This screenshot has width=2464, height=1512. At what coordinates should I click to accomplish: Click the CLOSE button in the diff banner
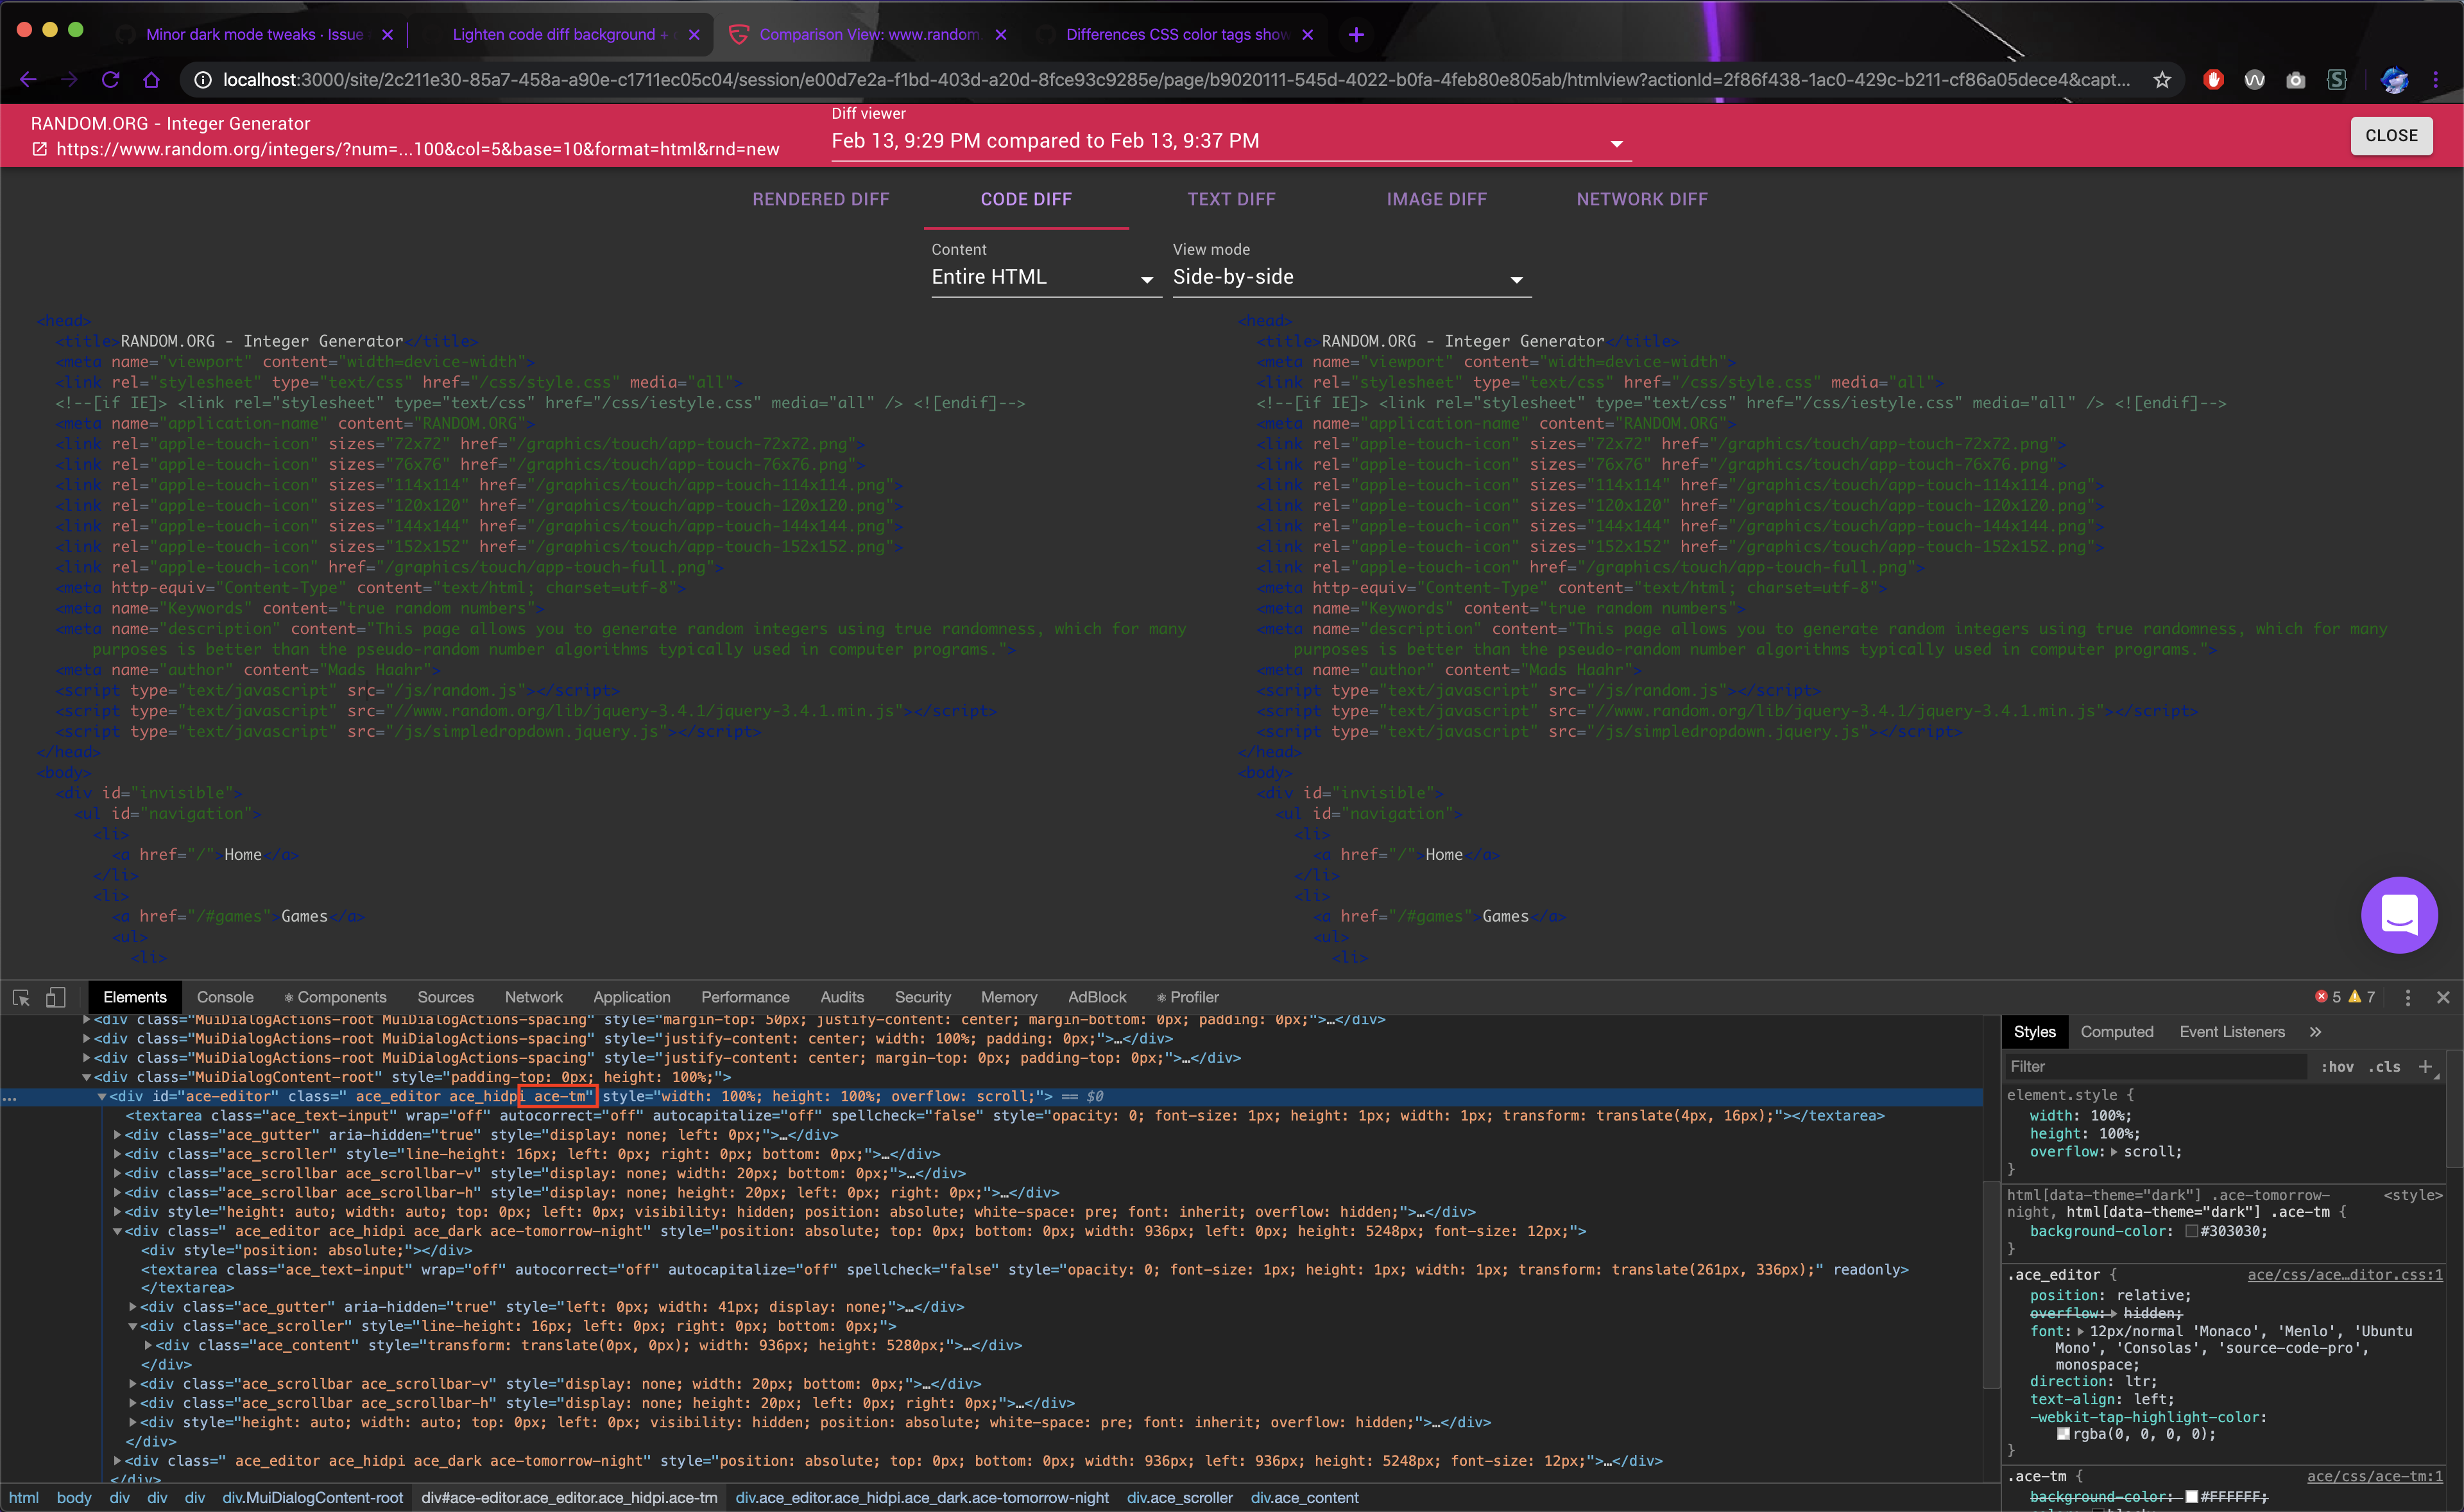[2392, 136]
